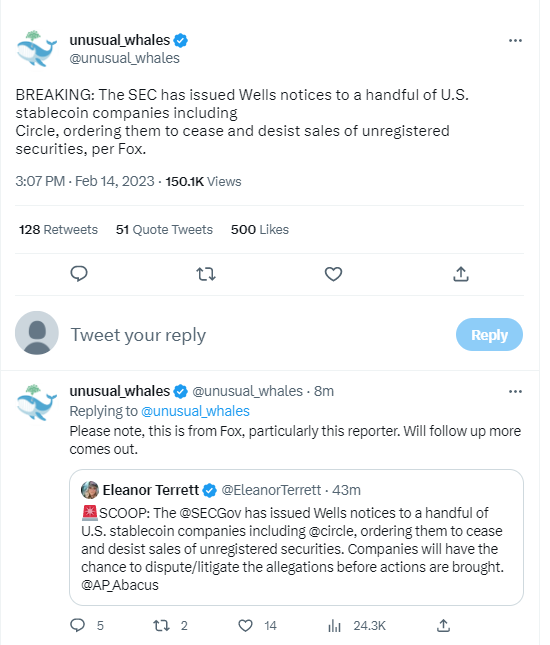550x645 pixels.
Task: Open @unusual_whales link in Replying to line
Action: click(195, 411)
